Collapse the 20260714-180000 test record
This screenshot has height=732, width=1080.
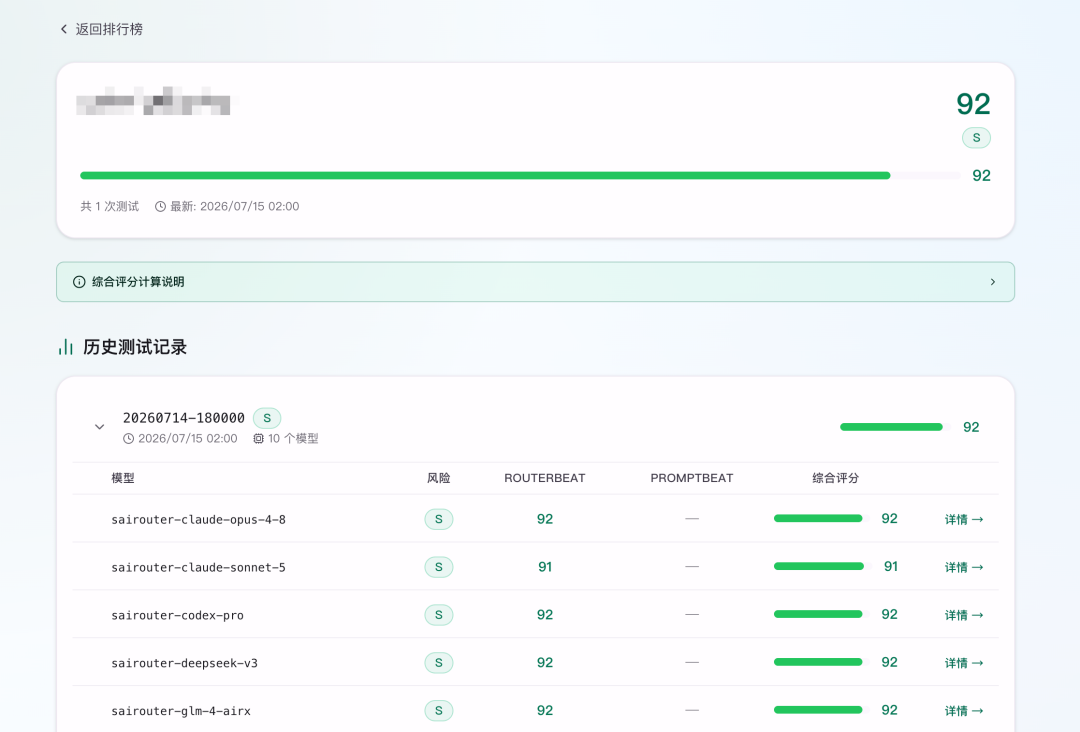(x=99, y=427)
